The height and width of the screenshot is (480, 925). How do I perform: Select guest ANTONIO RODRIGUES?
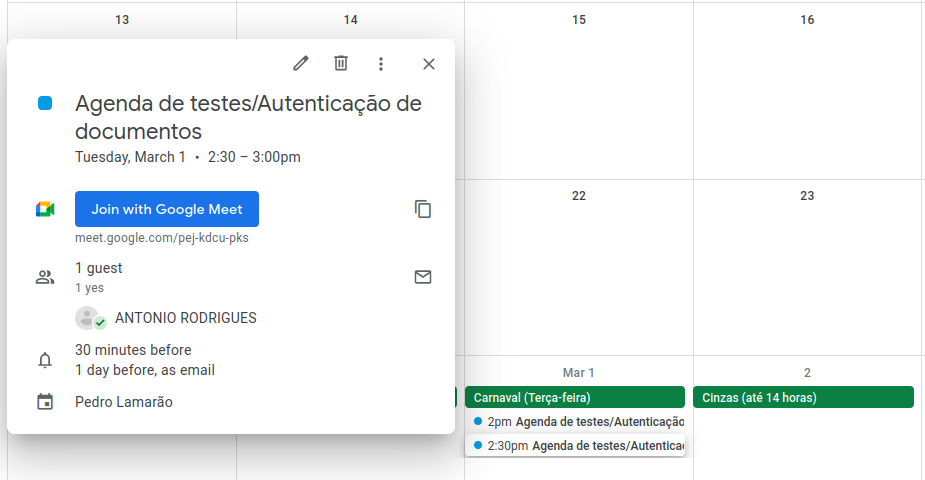[185, 318]
